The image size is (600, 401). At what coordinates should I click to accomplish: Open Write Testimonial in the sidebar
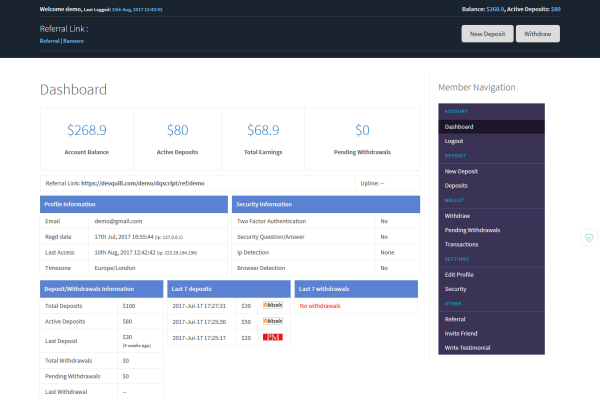(467, 347)
